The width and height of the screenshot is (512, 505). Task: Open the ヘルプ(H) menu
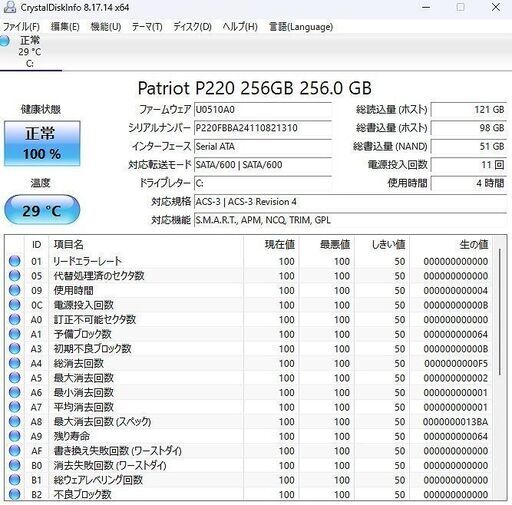pos(240,27)
